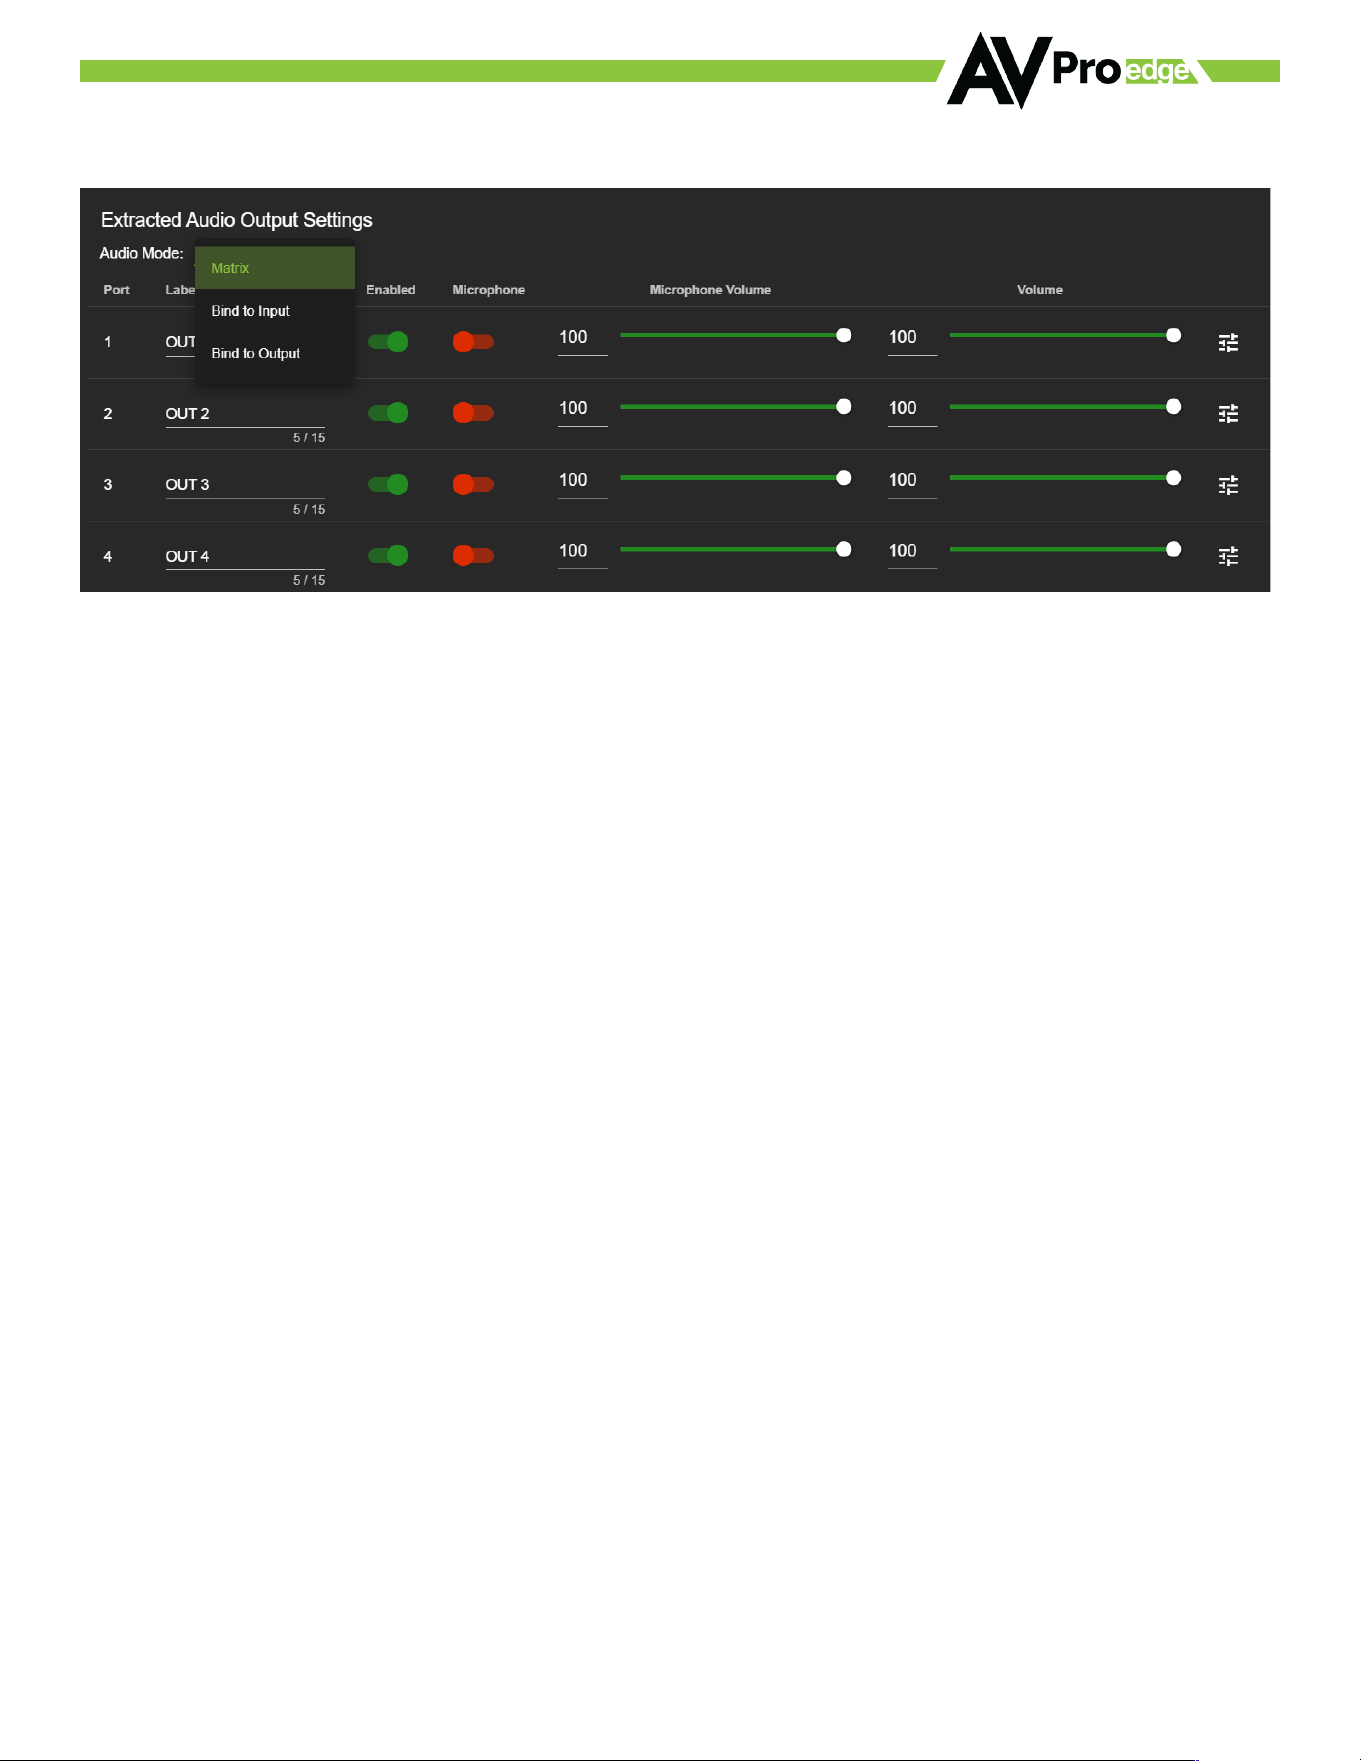1361x1761 pixels.
Task: Click Volume slider for OUT 4
Action: coord(1065,549)
